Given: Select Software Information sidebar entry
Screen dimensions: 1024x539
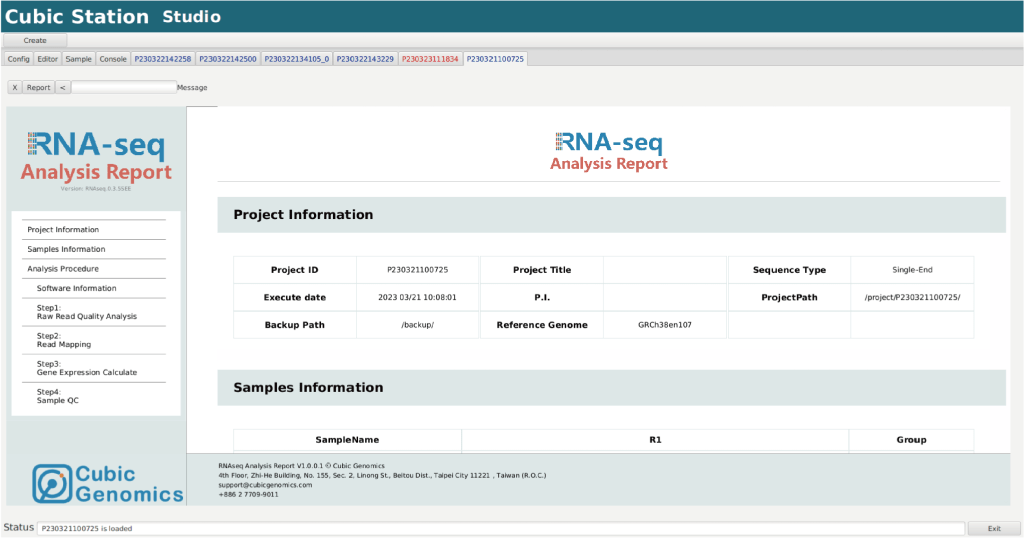Looking at the screenshot, I should 76,288.
